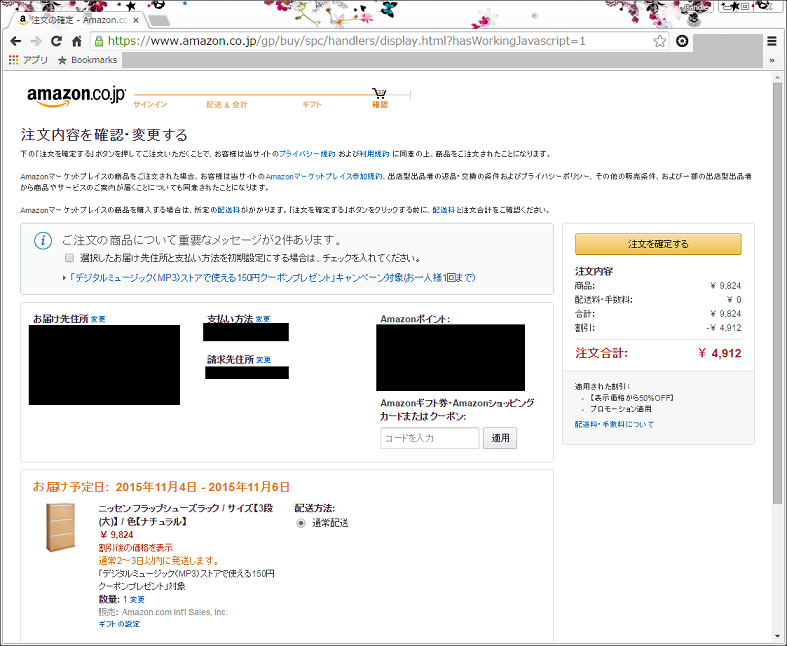Expand the 150円クーポンプレゼント campaign message
The image size is (787, 646).
pyautogui.click(x=272, y=278)
